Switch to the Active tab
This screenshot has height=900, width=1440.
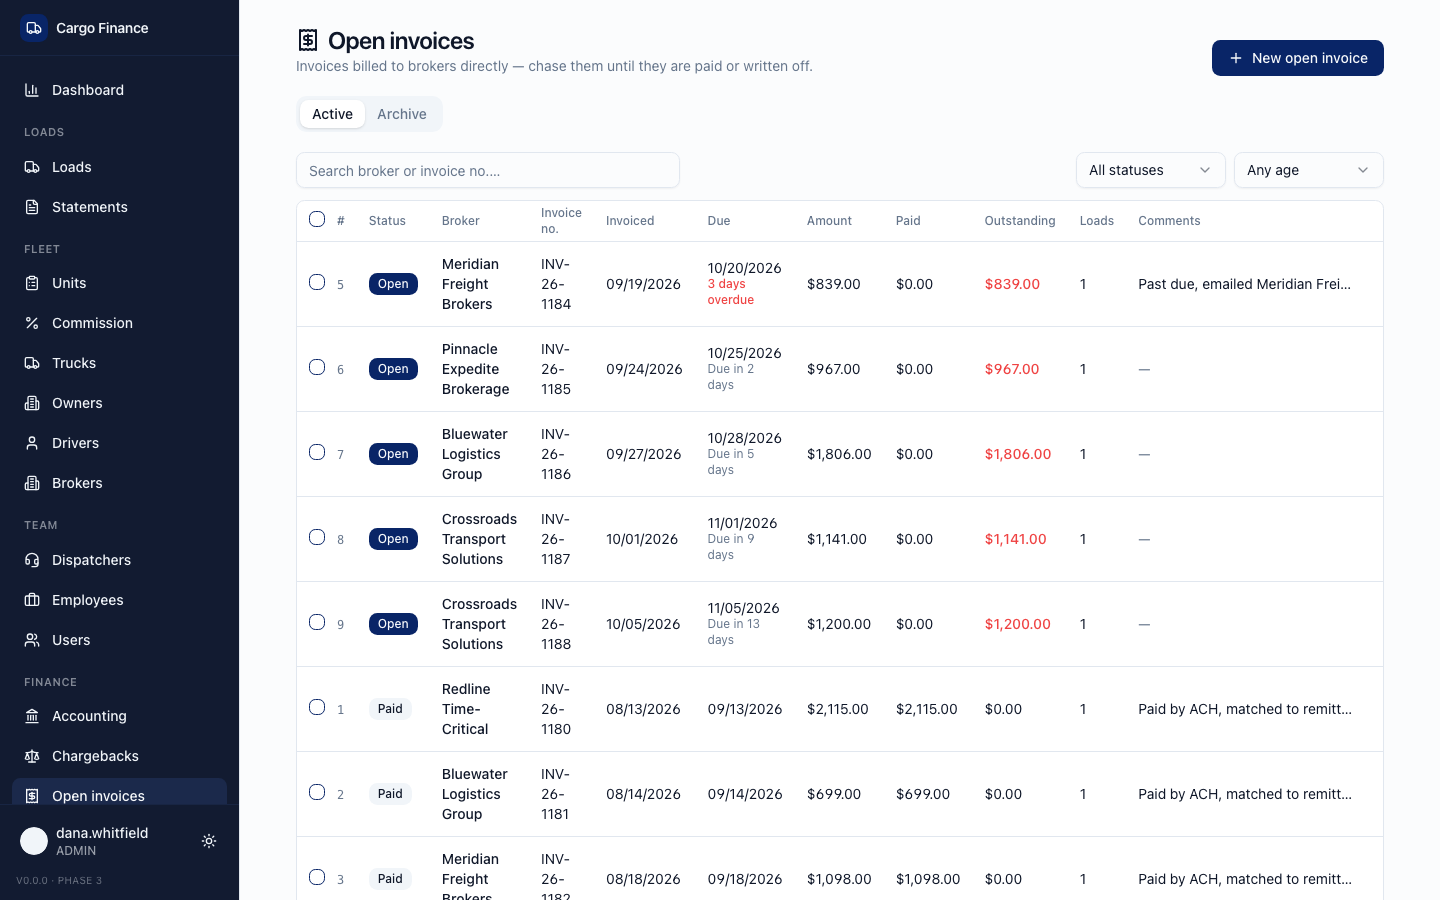click(332, 114)
